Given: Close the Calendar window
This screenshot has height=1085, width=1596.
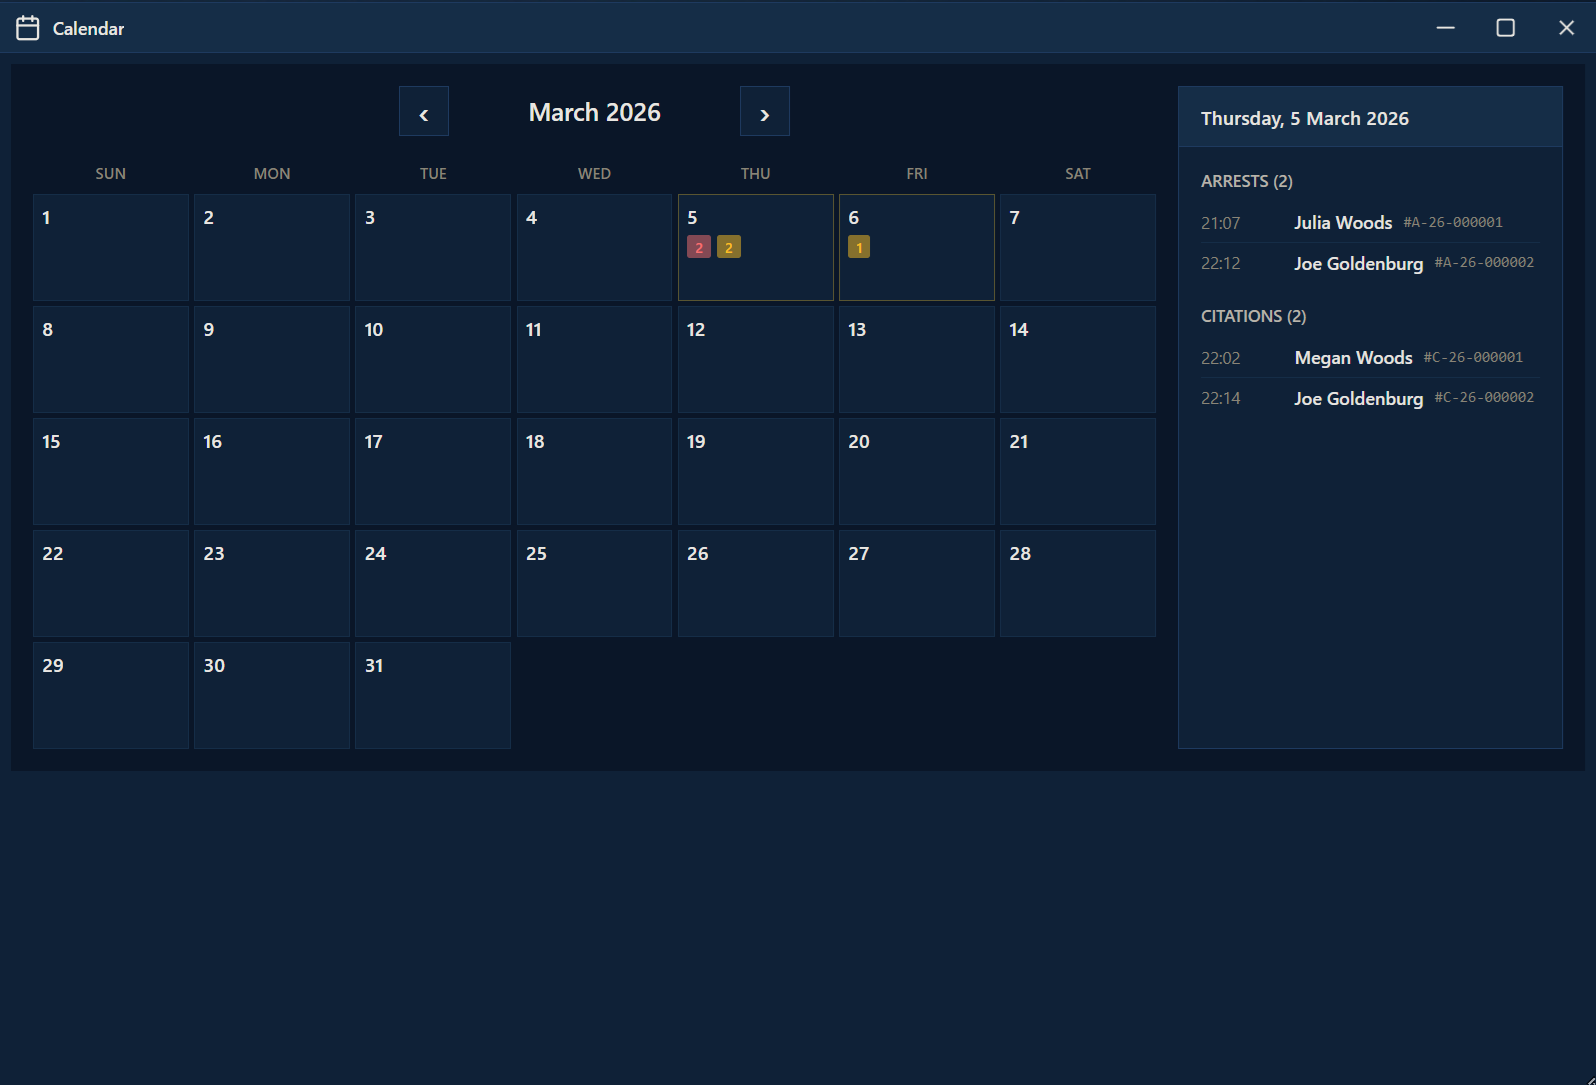Looking at the screenshot, I should 1566,28.
